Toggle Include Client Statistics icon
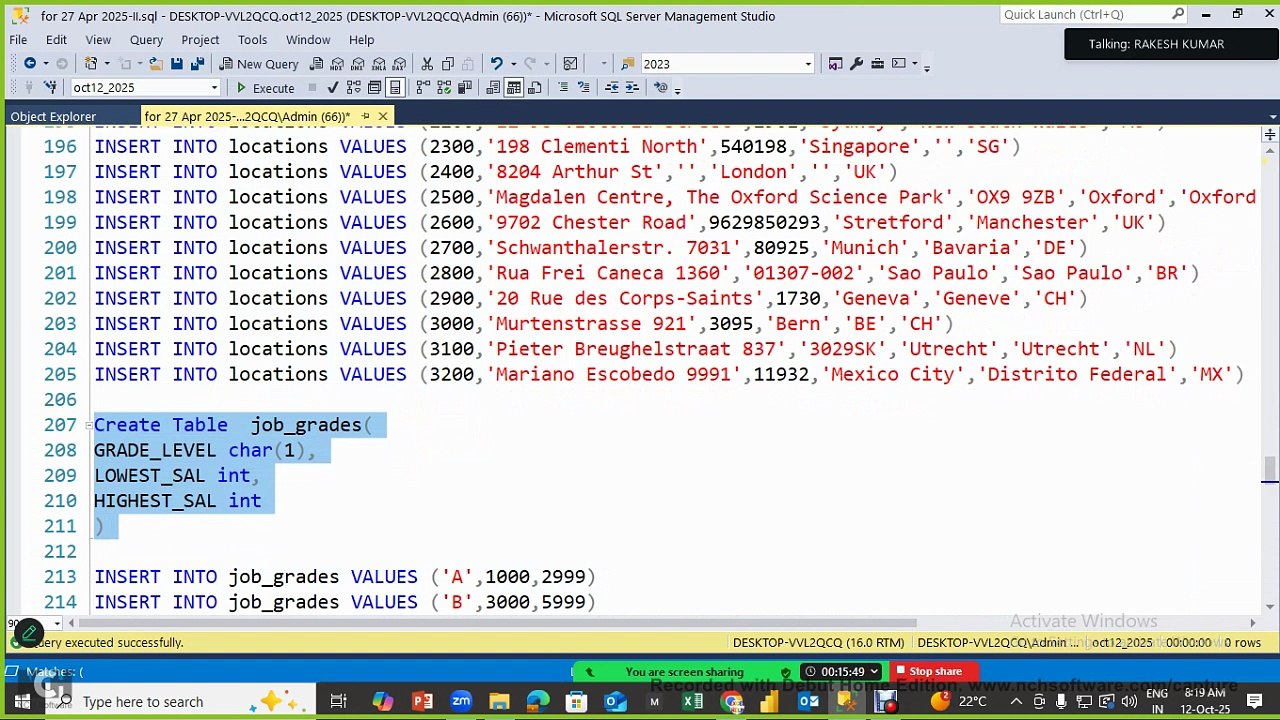1280x720 pixels. [x=465, y=87]
